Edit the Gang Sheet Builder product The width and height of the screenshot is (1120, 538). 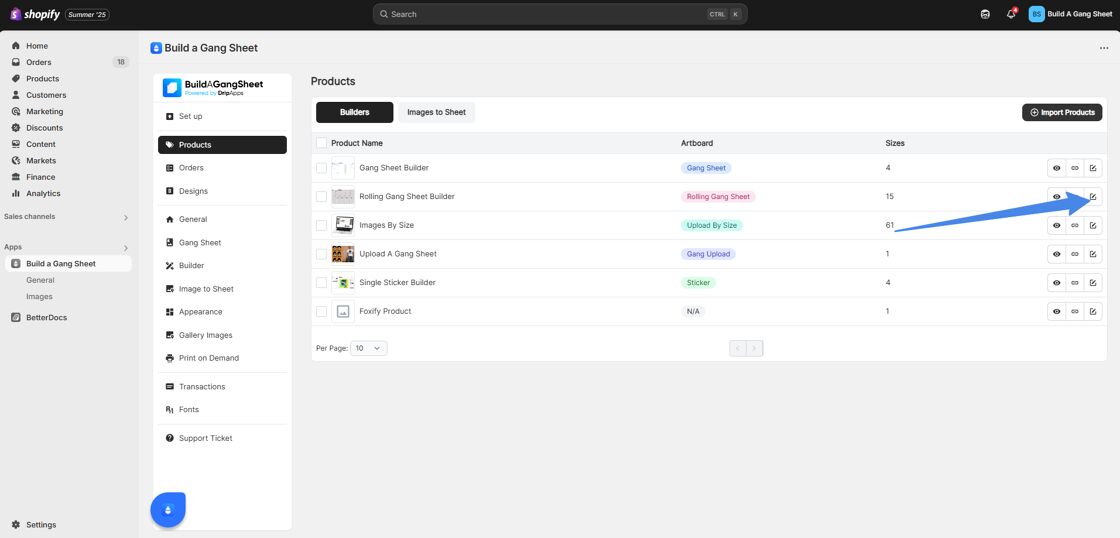[x=1093, y=168]
